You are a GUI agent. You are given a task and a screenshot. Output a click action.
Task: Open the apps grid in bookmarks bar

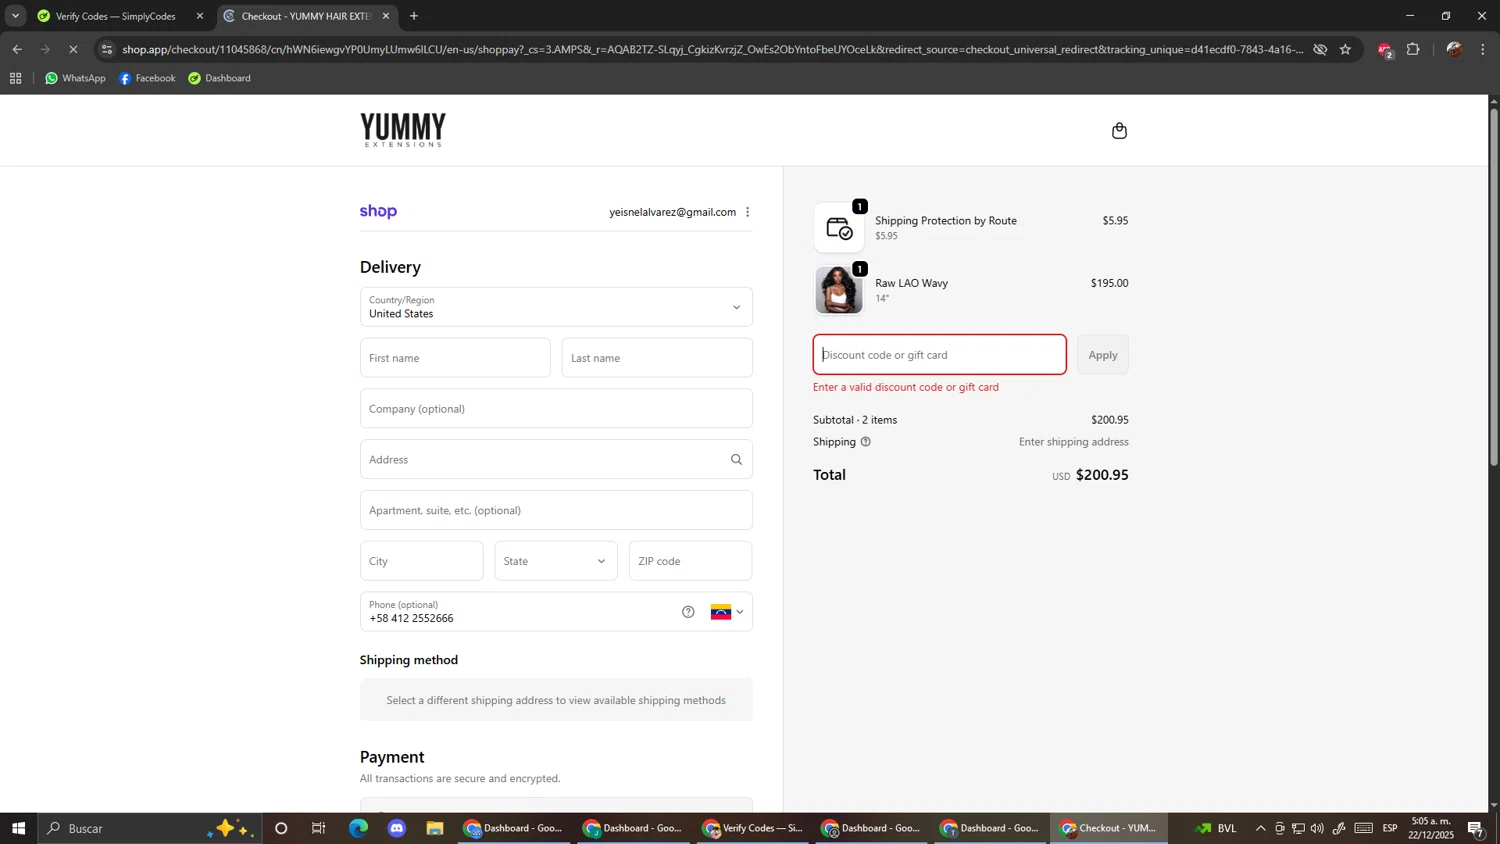[x=15, y=78]
